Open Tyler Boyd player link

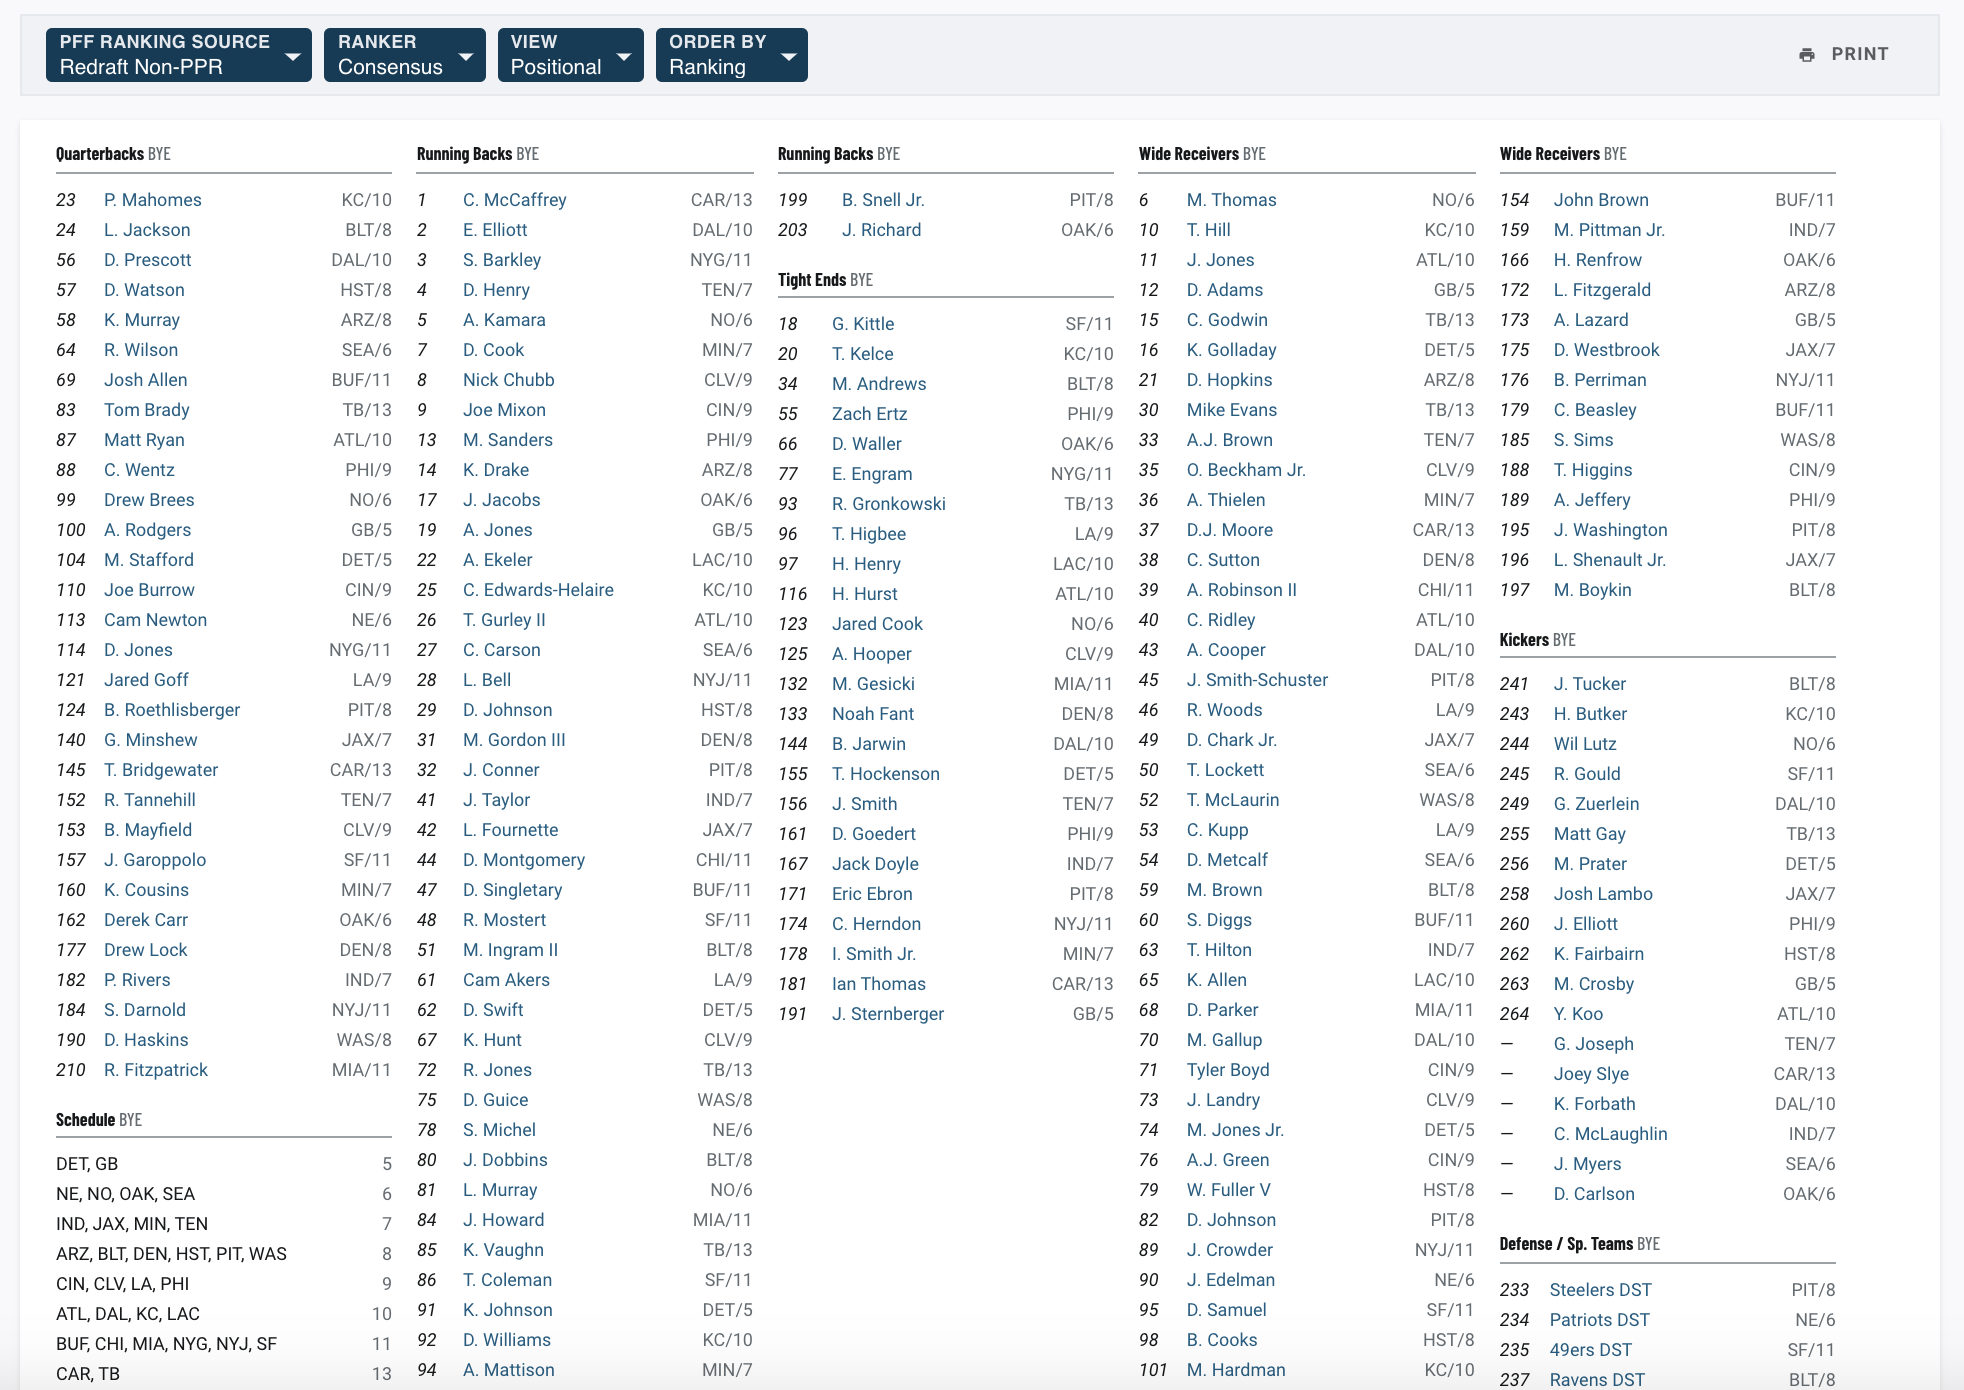[1228, 1070]
